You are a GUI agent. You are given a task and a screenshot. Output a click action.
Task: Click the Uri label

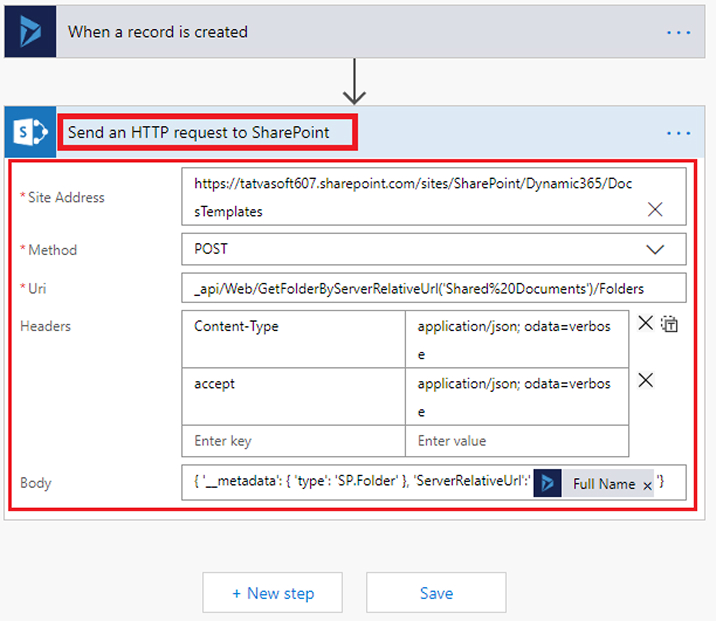coord(37,289)
